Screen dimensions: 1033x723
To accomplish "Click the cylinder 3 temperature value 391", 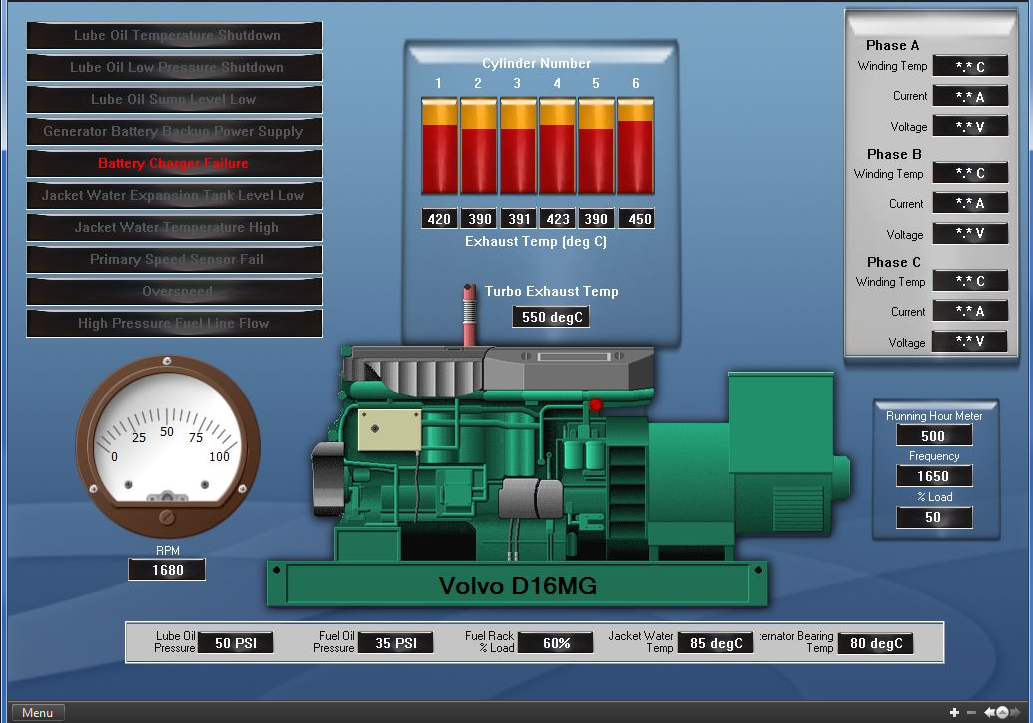I will [x=519, y=219].
